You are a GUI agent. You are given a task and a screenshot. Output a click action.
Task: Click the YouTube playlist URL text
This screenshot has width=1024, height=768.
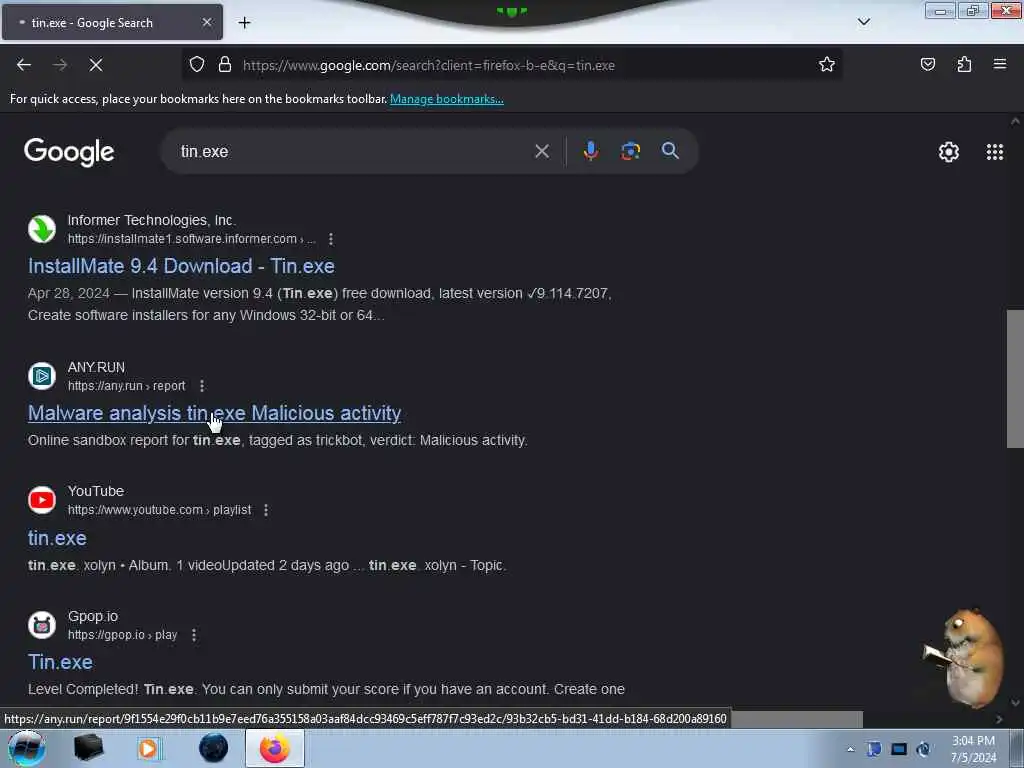(159, 510)
